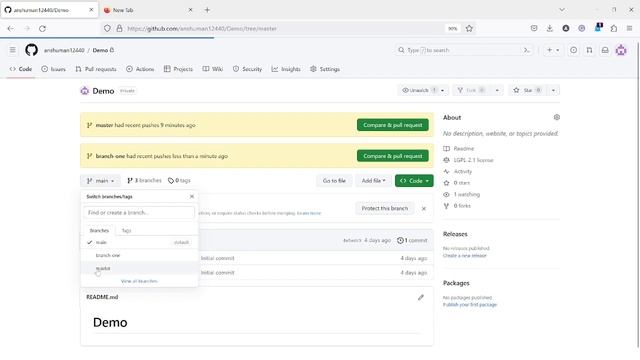Switch to the New Tab browser tab
This screenshot has height=360, width=640.
147,10
